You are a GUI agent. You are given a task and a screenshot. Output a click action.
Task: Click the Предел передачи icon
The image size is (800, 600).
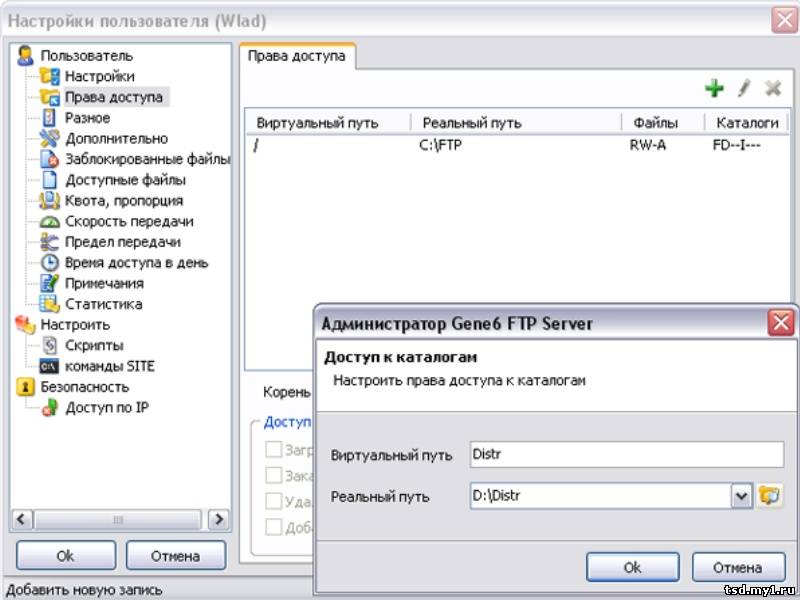[49, 242]
